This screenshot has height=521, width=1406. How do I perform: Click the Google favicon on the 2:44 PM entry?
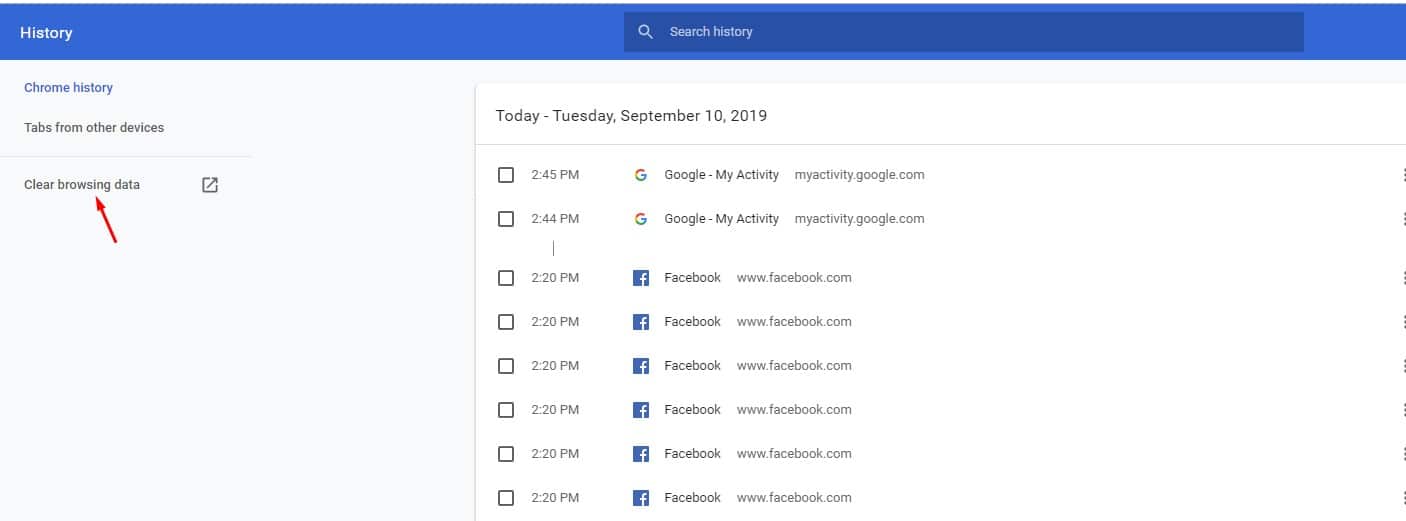[x=641, y=219]
